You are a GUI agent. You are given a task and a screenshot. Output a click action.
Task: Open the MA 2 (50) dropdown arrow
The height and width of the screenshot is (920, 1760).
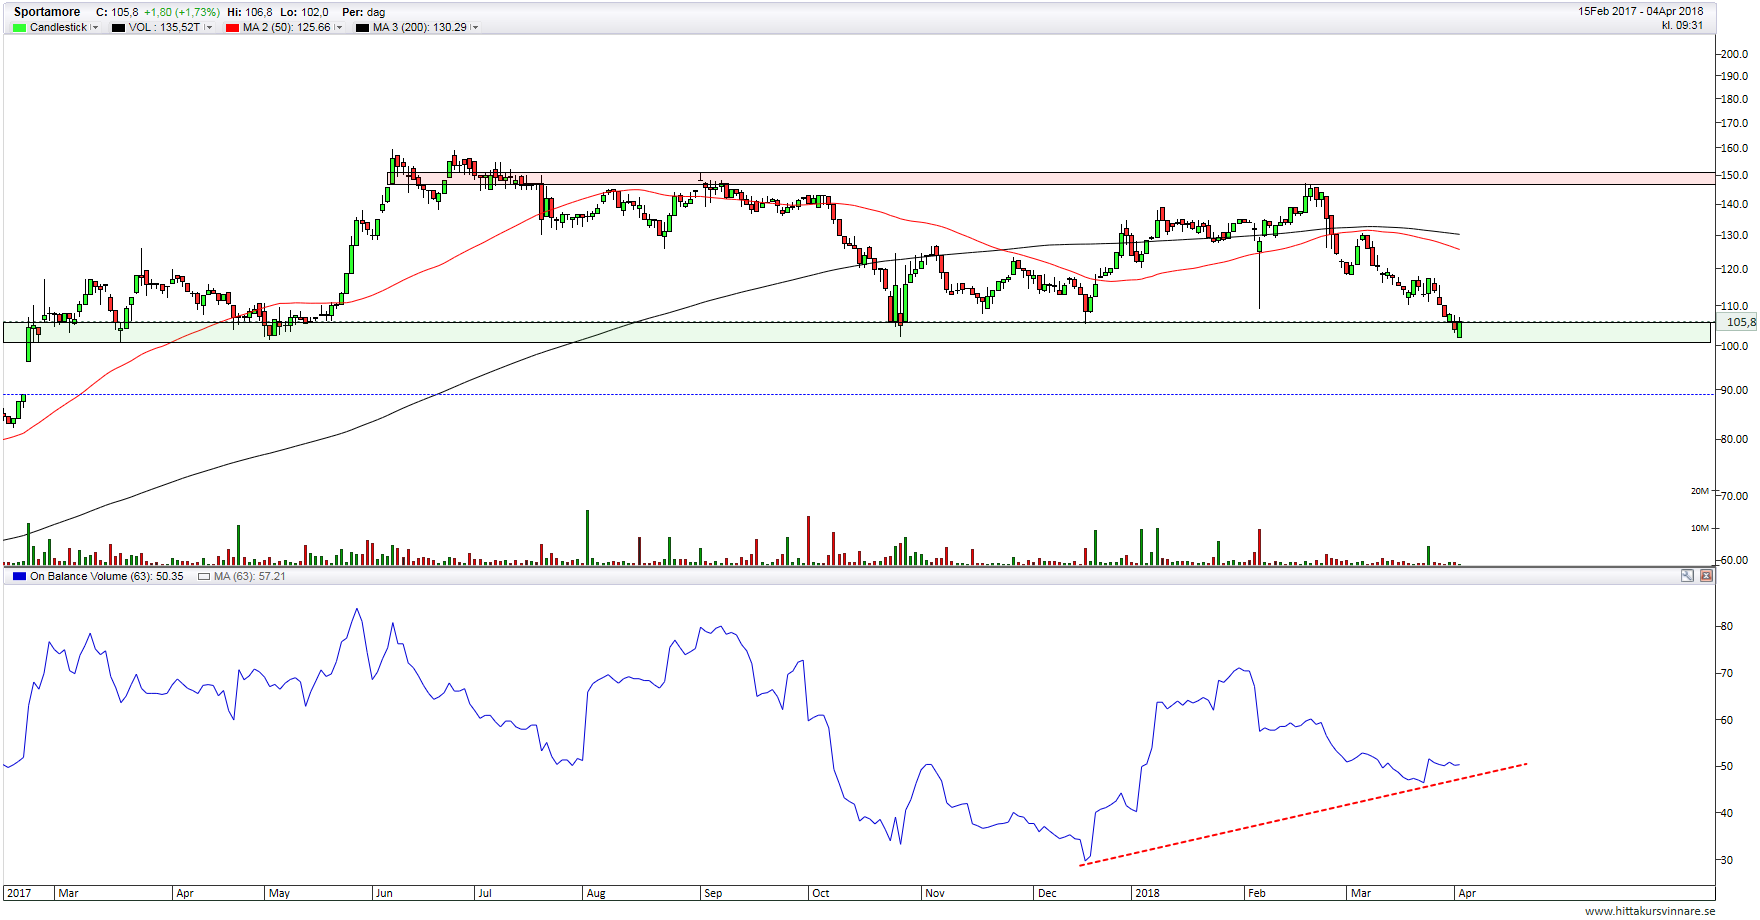tap(338, 28)
